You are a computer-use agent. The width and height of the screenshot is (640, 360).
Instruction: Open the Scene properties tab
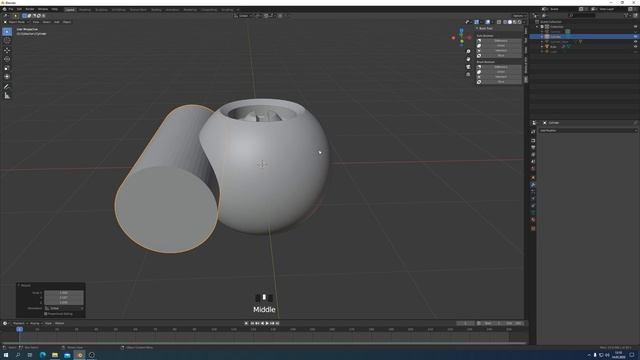click(x=533, y=162)
